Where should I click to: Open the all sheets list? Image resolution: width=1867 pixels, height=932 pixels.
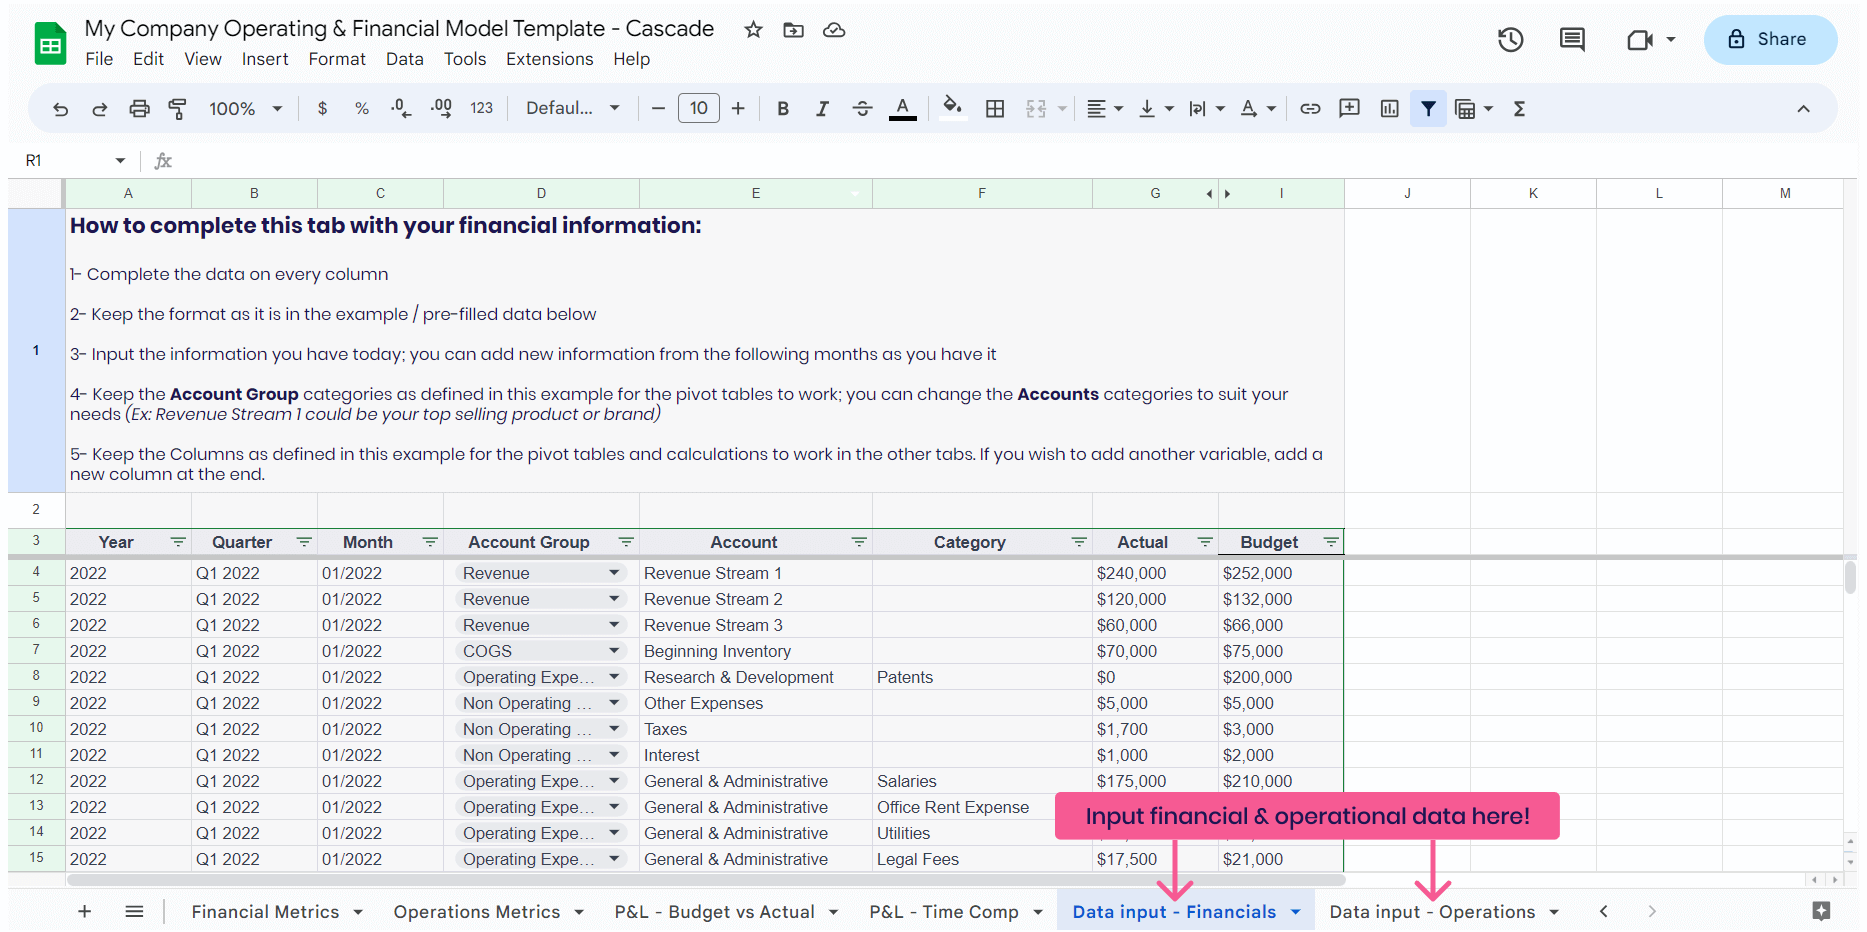[134, 911]
